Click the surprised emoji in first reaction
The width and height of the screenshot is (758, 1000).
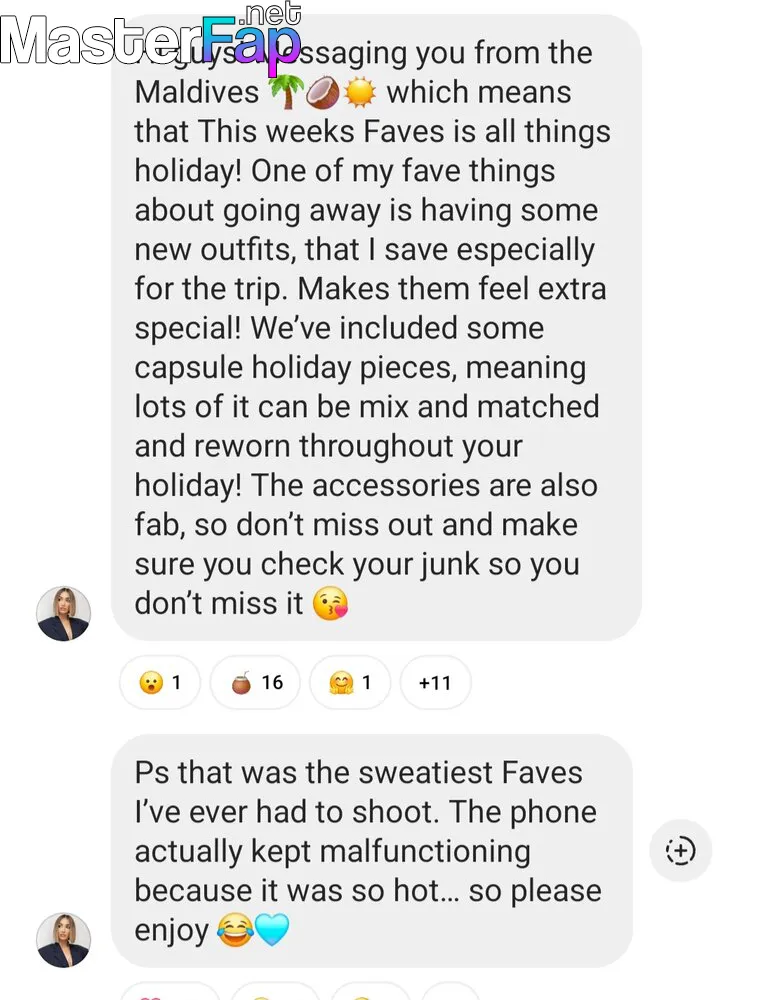tap(150, 683)
